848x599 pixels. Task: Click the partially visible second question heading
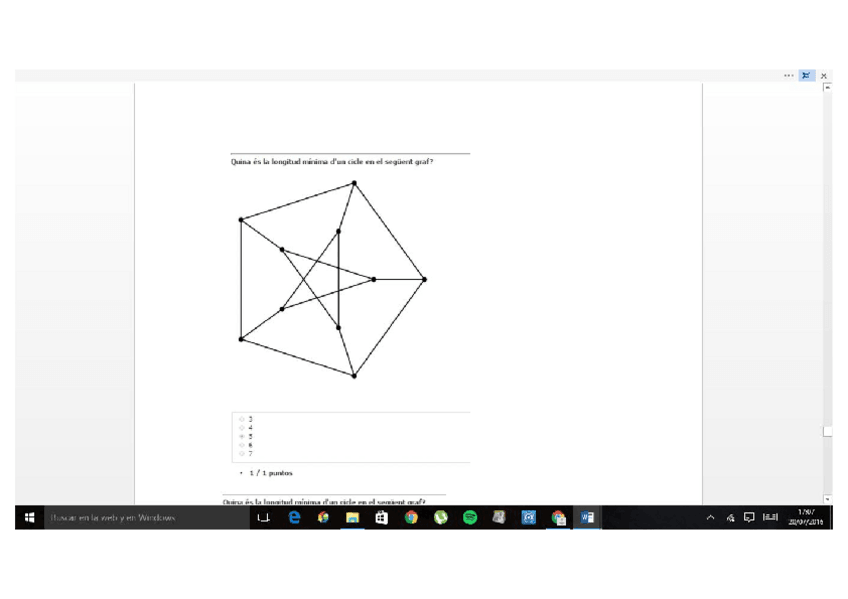324,502
